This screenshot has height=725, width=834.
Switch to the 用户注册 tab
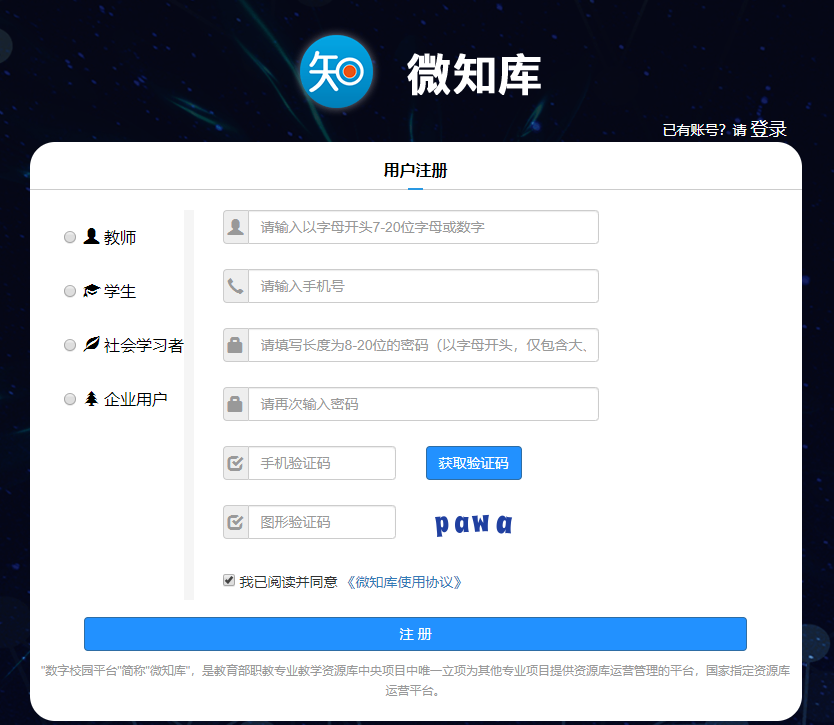pyautogui.click(x=415, y=171)
